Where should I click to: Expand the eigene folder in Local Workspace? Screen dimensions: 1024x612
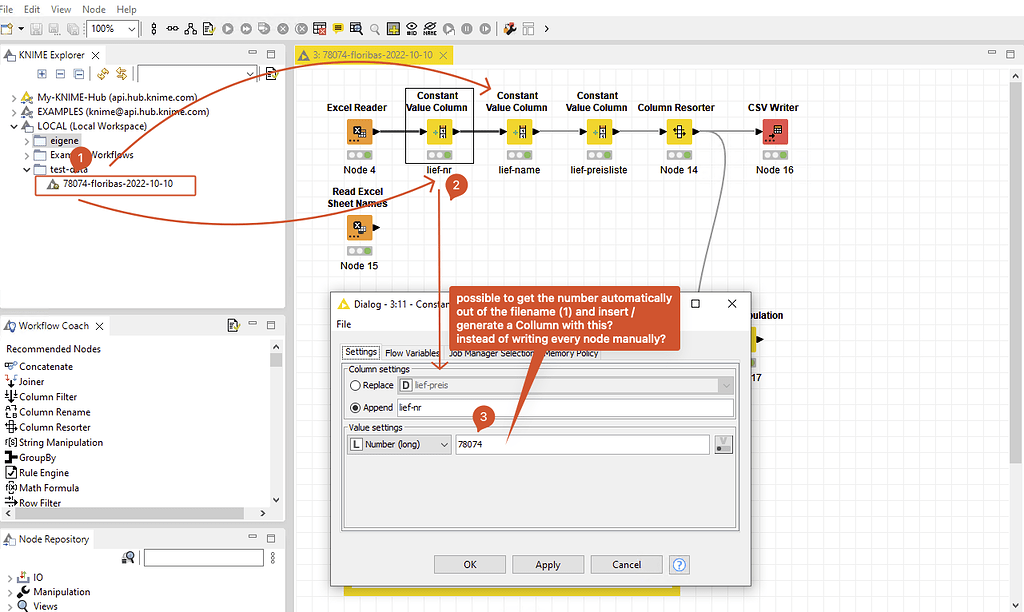[x=26, y=141]
